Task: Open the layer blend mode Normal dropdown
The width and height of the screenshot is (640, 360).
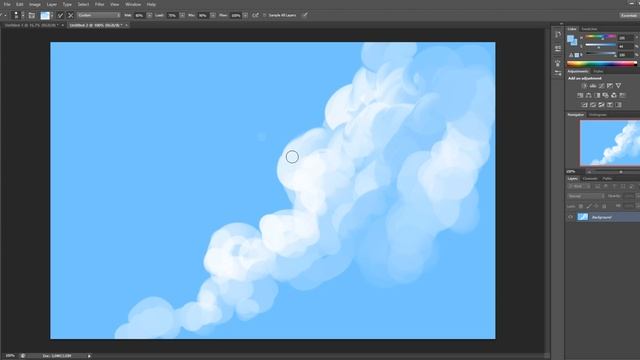Action: tap(585, 196)
